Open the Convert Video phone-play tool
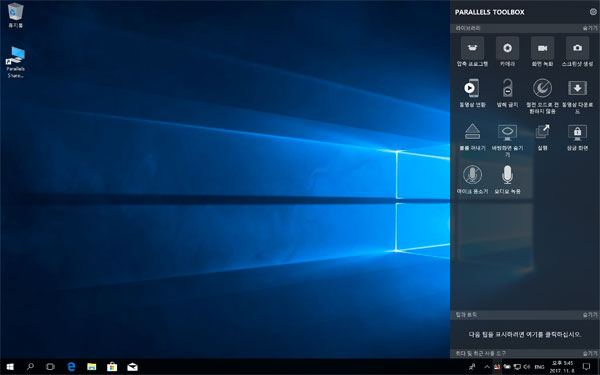 click(x=472, y=93)
